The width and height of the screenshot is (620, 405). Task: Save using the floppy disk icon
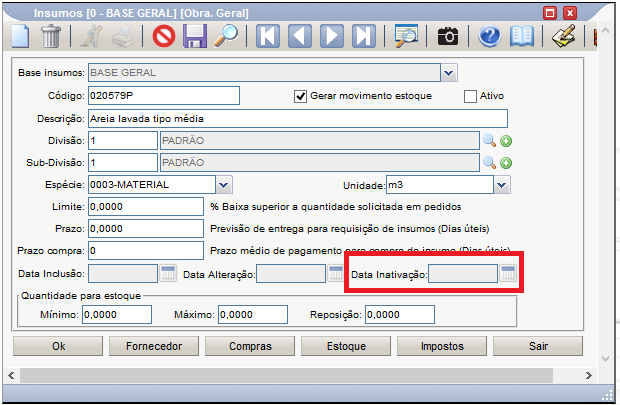pos(195,36)
